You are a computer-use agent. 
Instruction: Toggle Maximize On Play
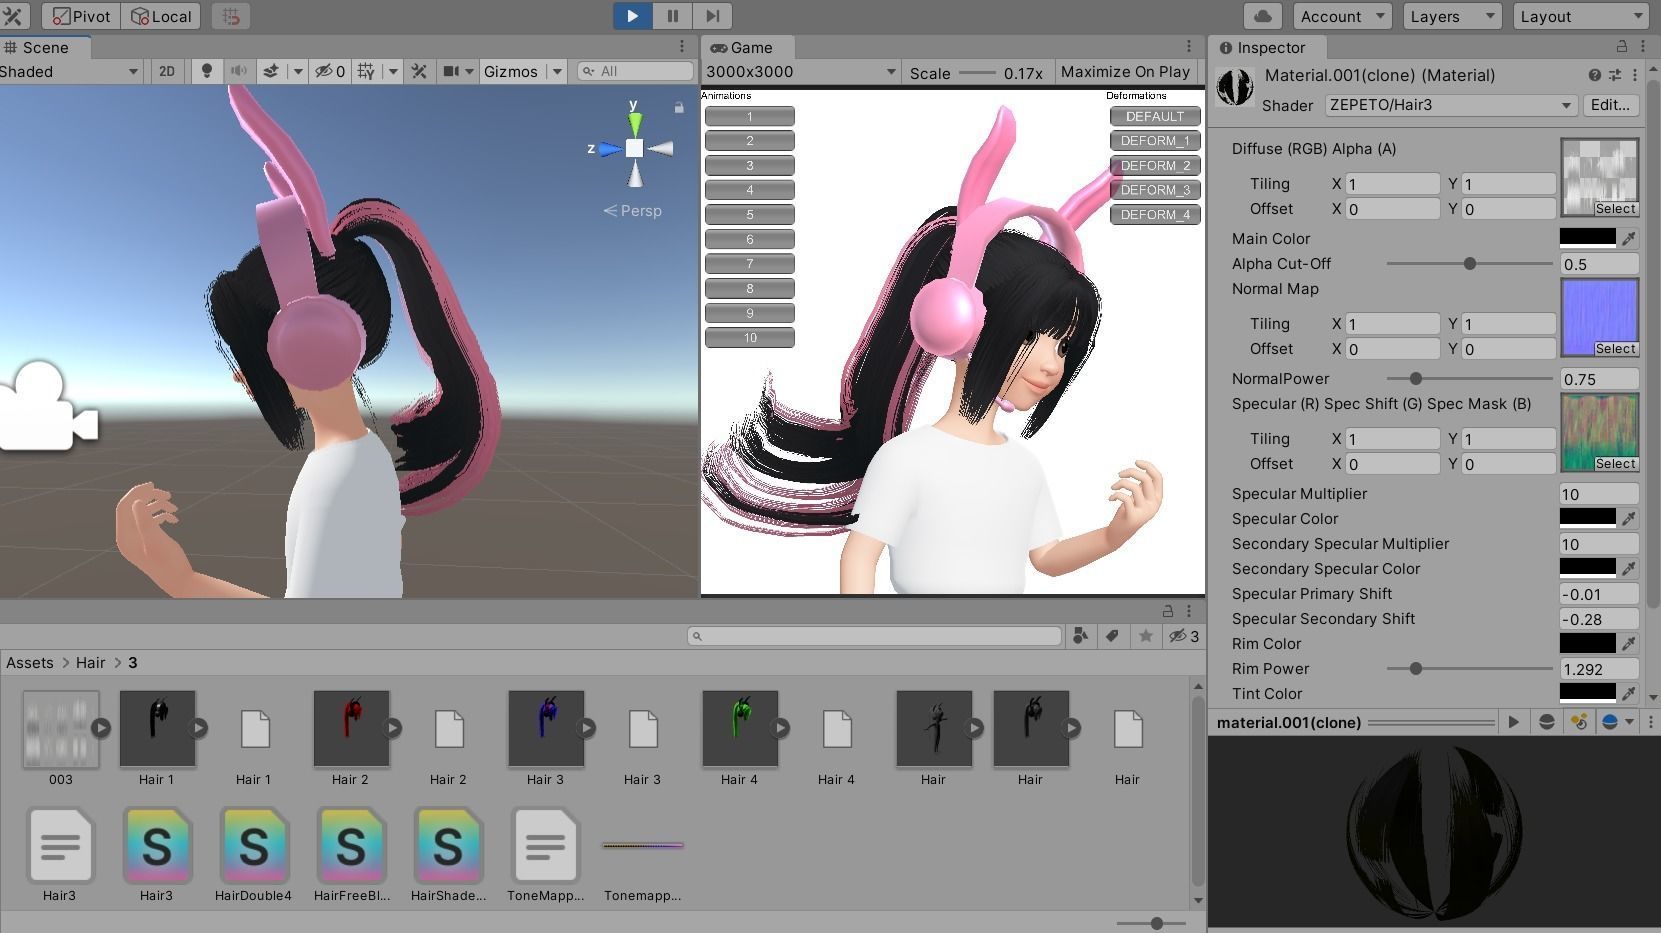tap(1125, 72)
